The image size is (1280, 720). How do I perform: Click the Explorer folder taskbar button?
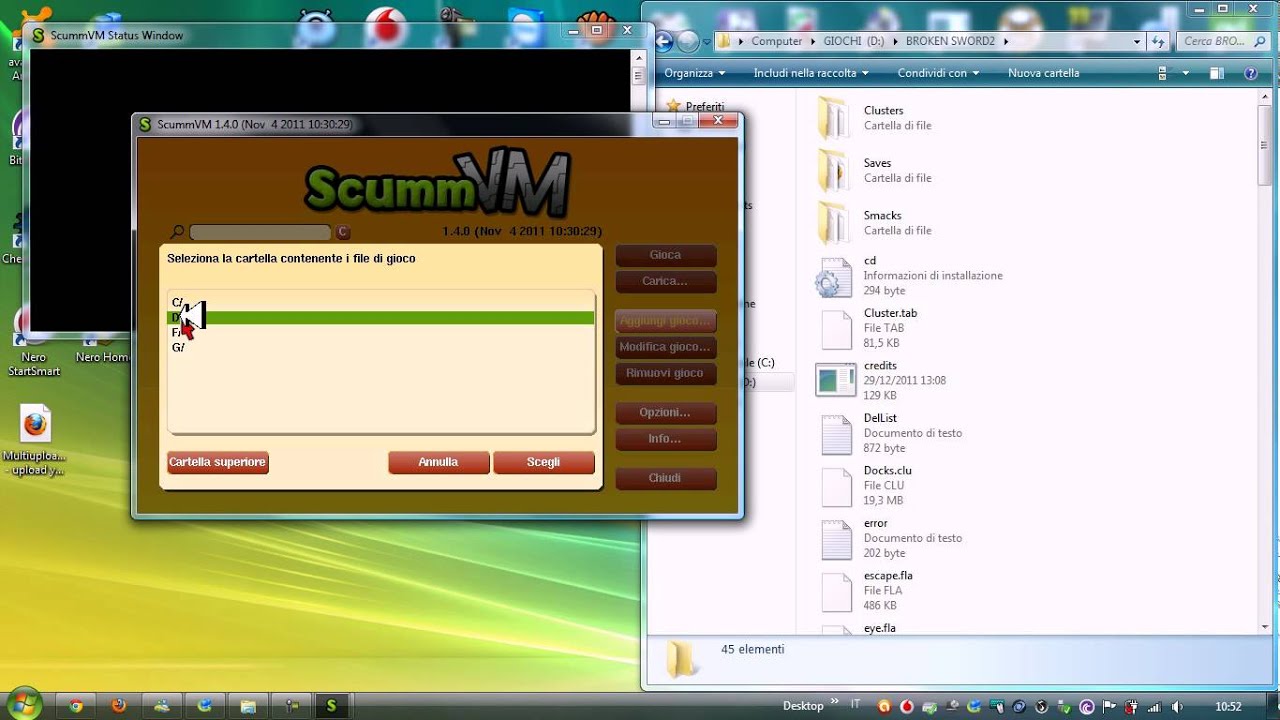tap(247, 705)
